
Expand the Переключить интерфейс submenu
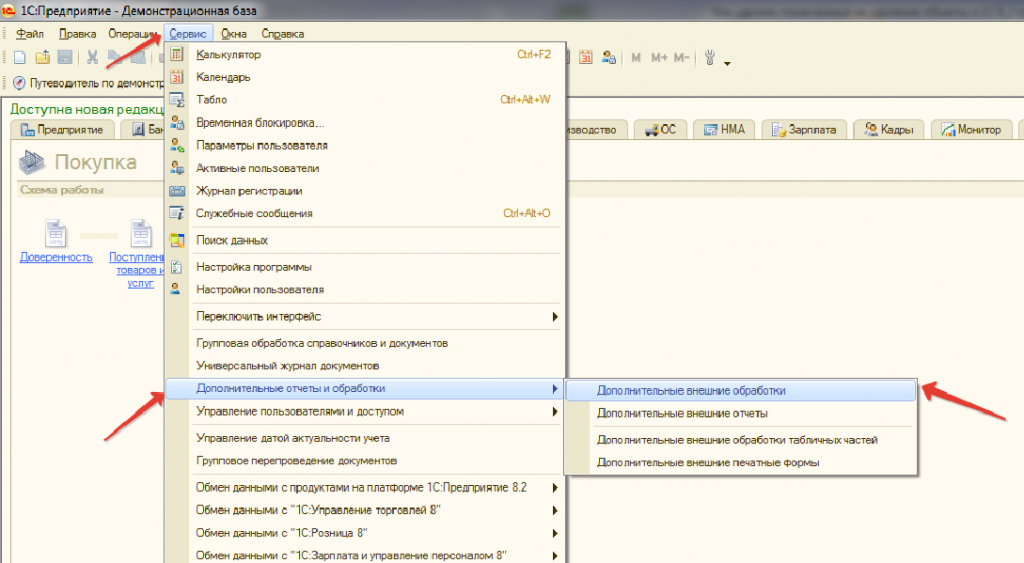[555, 317]
